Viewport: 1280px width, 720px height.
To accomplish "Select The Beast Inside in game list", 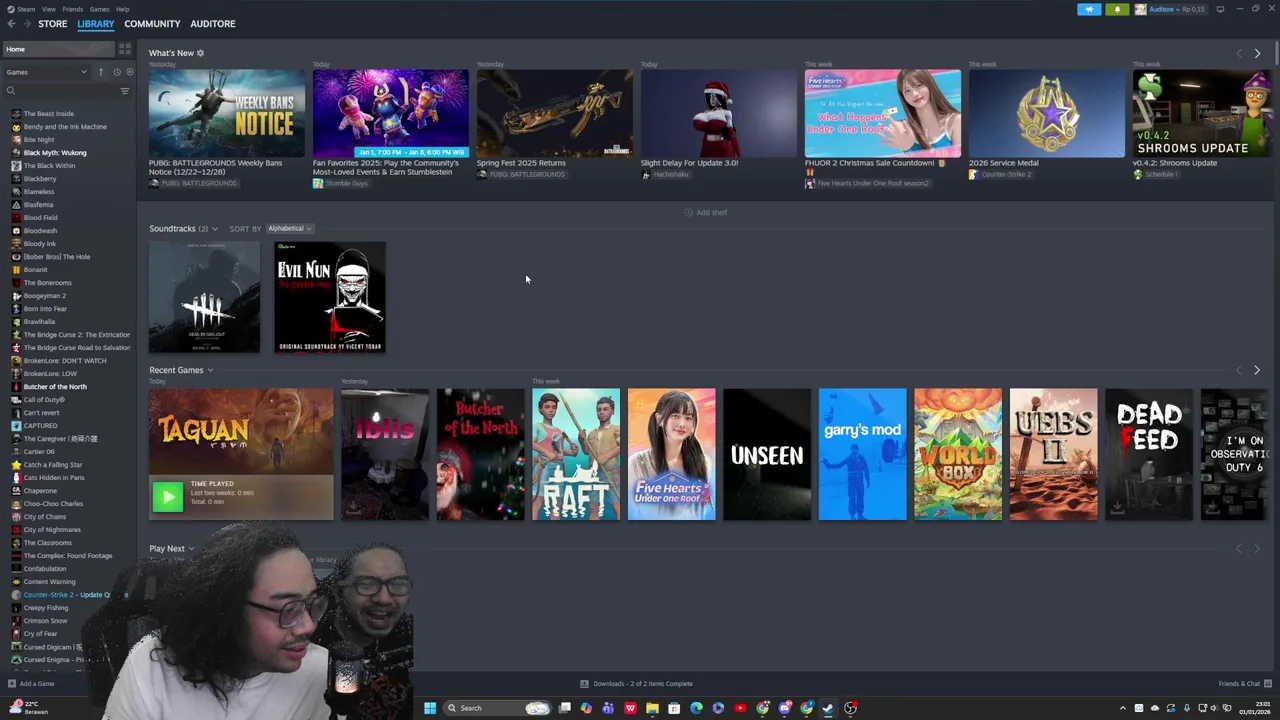I will (49, 114).
